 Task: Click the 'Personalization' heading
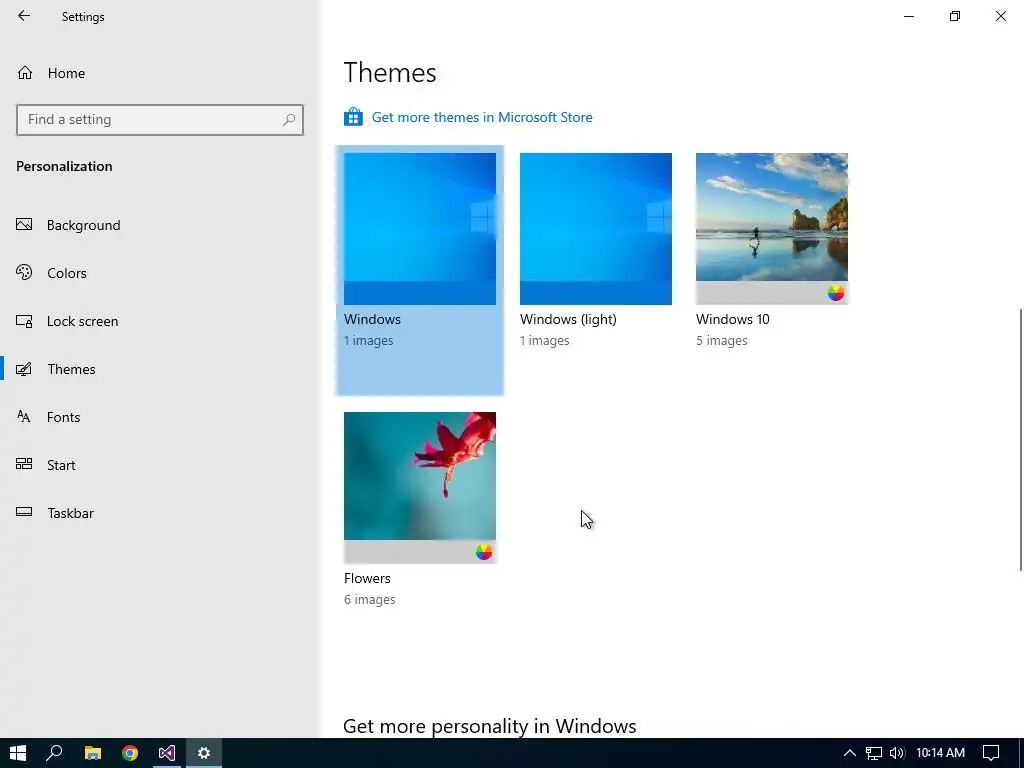point(64,166)
